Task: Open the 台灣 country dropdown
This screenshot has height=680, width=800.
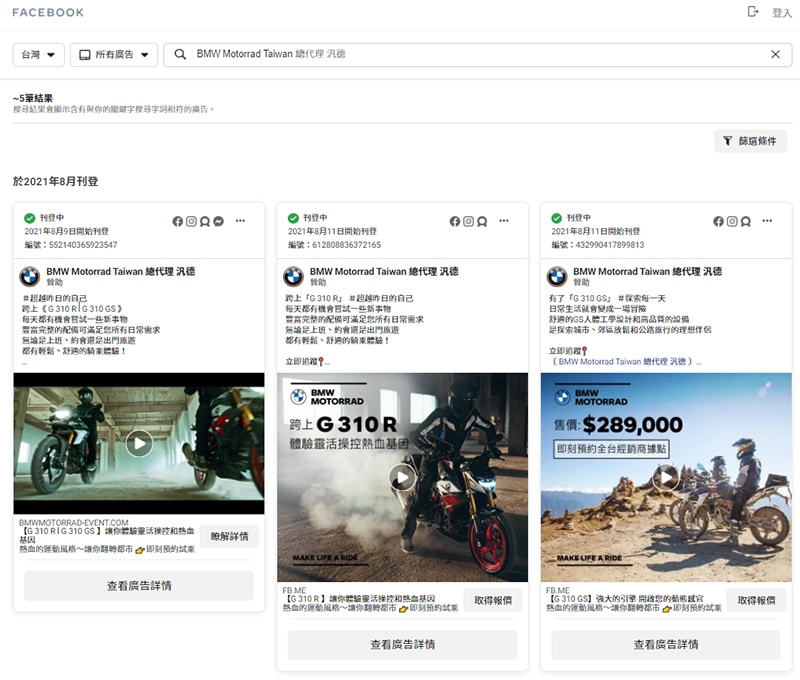Action: click(38, 55)
